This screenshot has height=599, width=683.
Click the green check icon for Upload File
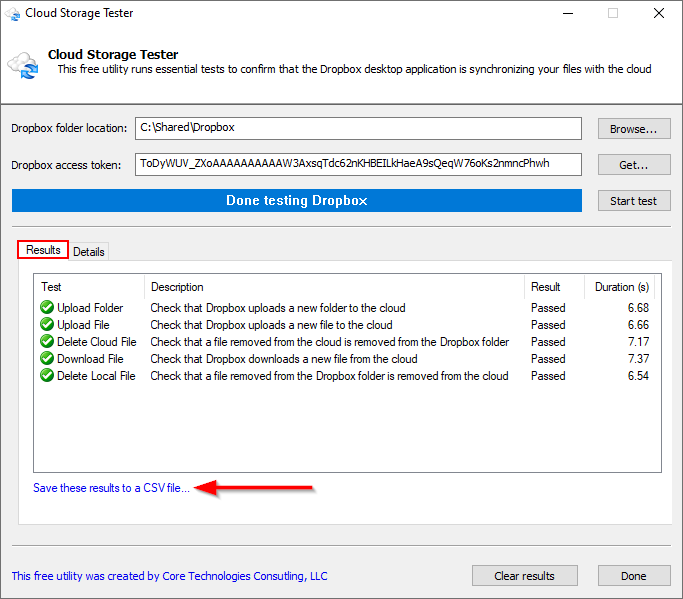pos(47,325)
